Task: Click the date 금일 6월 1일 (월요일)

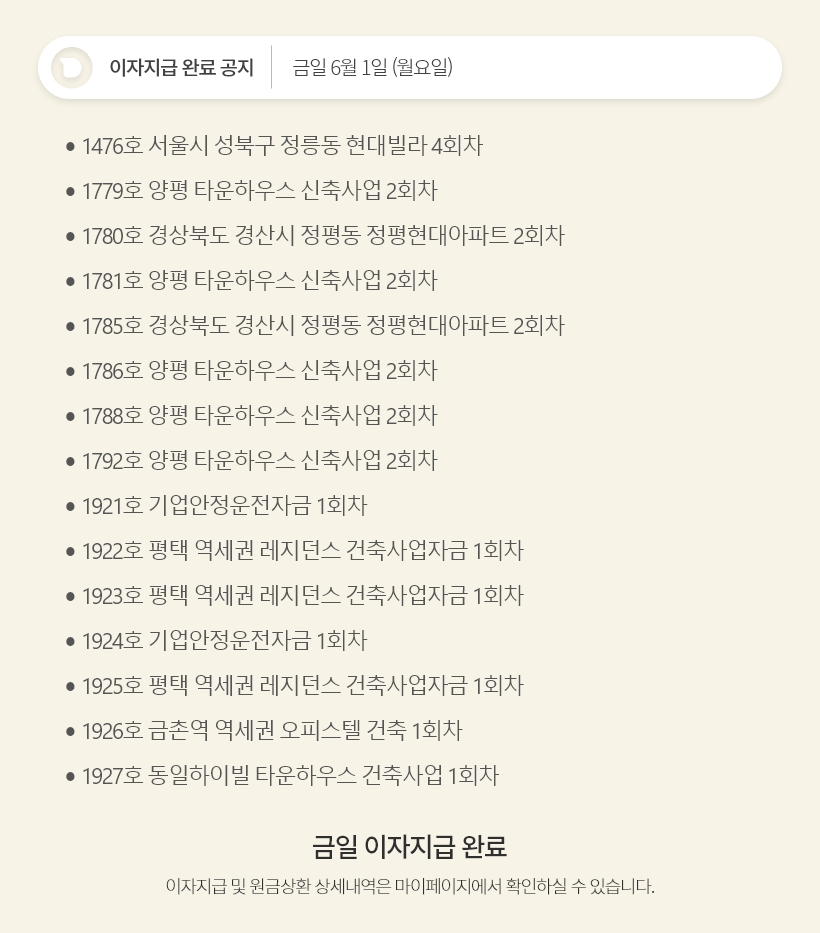Action: coord(372,68)
